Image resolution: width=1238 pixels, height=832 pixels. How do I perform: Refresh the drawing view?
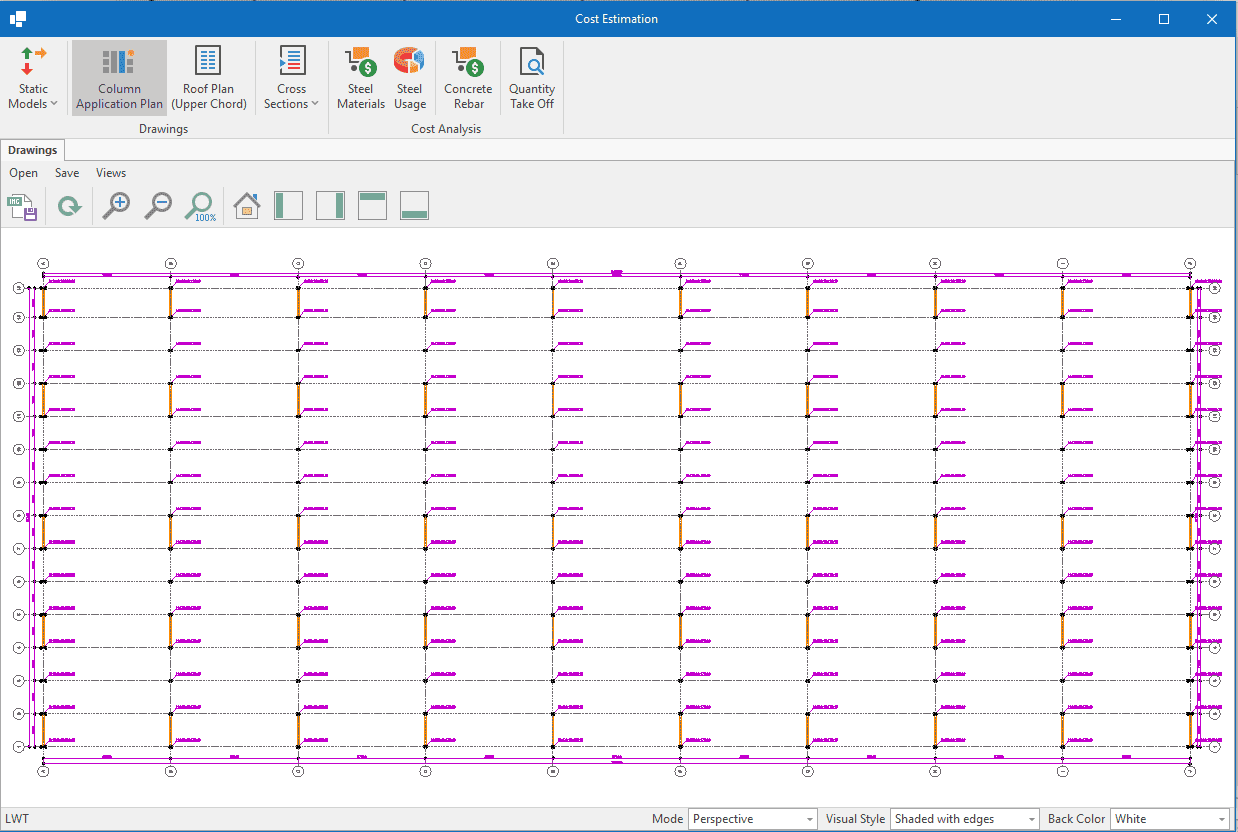[69, 207]
